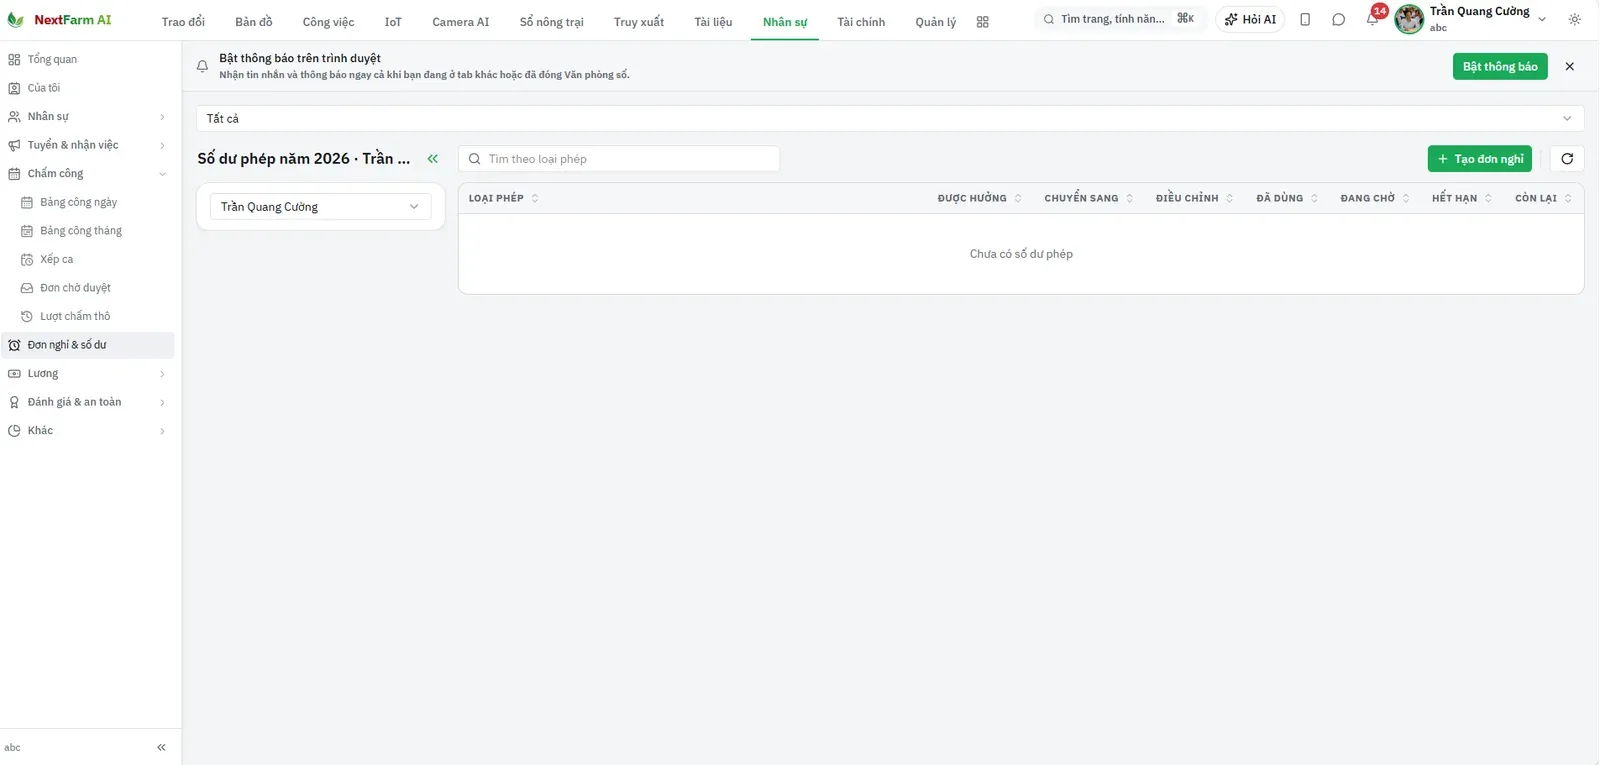Open the Tất cả filter dropdown
Screen dimensions: 1600x765
890,118
